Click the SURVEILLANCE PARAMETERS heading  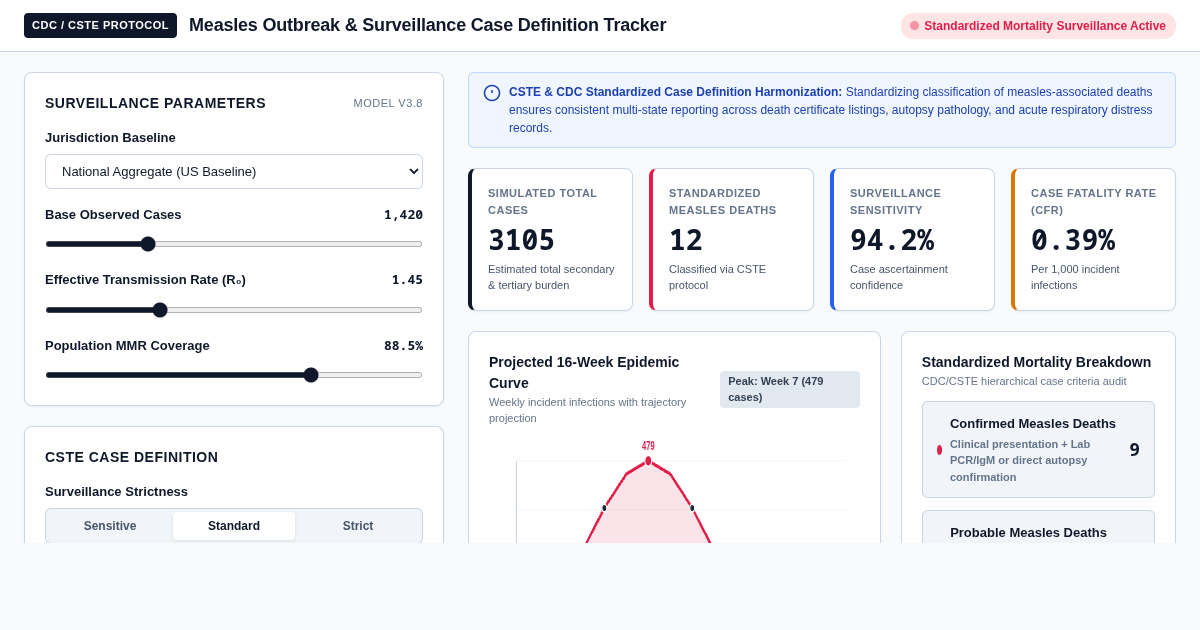tap(155, 103)
